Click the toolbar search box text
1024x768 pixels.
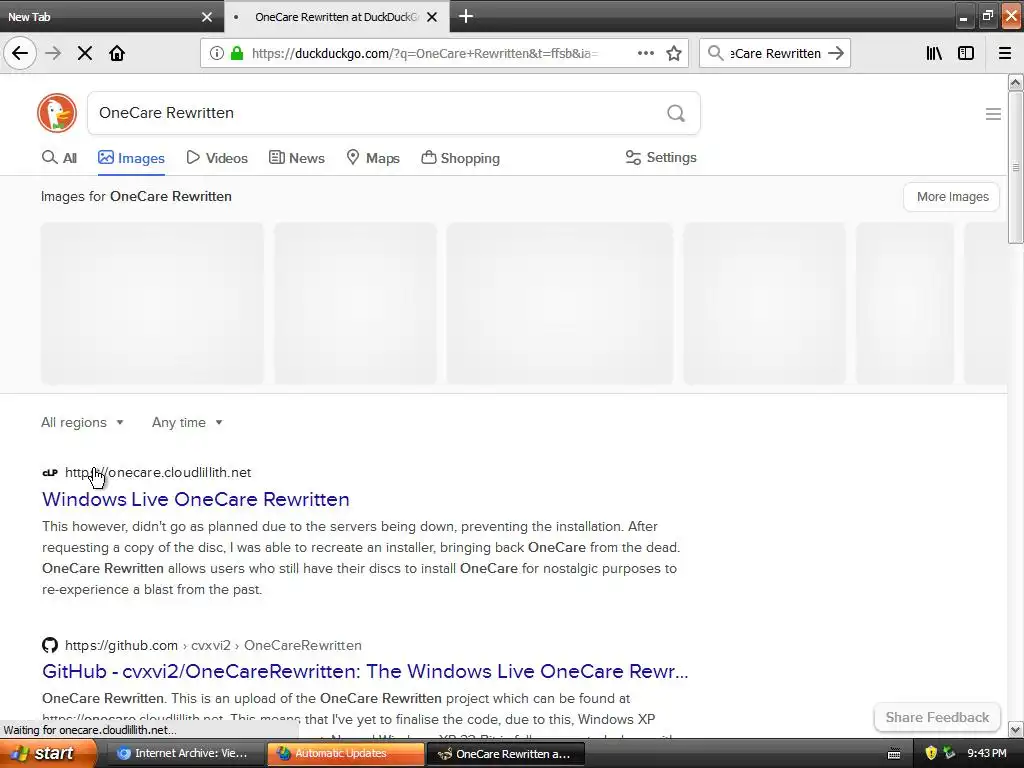coord(775,53)
